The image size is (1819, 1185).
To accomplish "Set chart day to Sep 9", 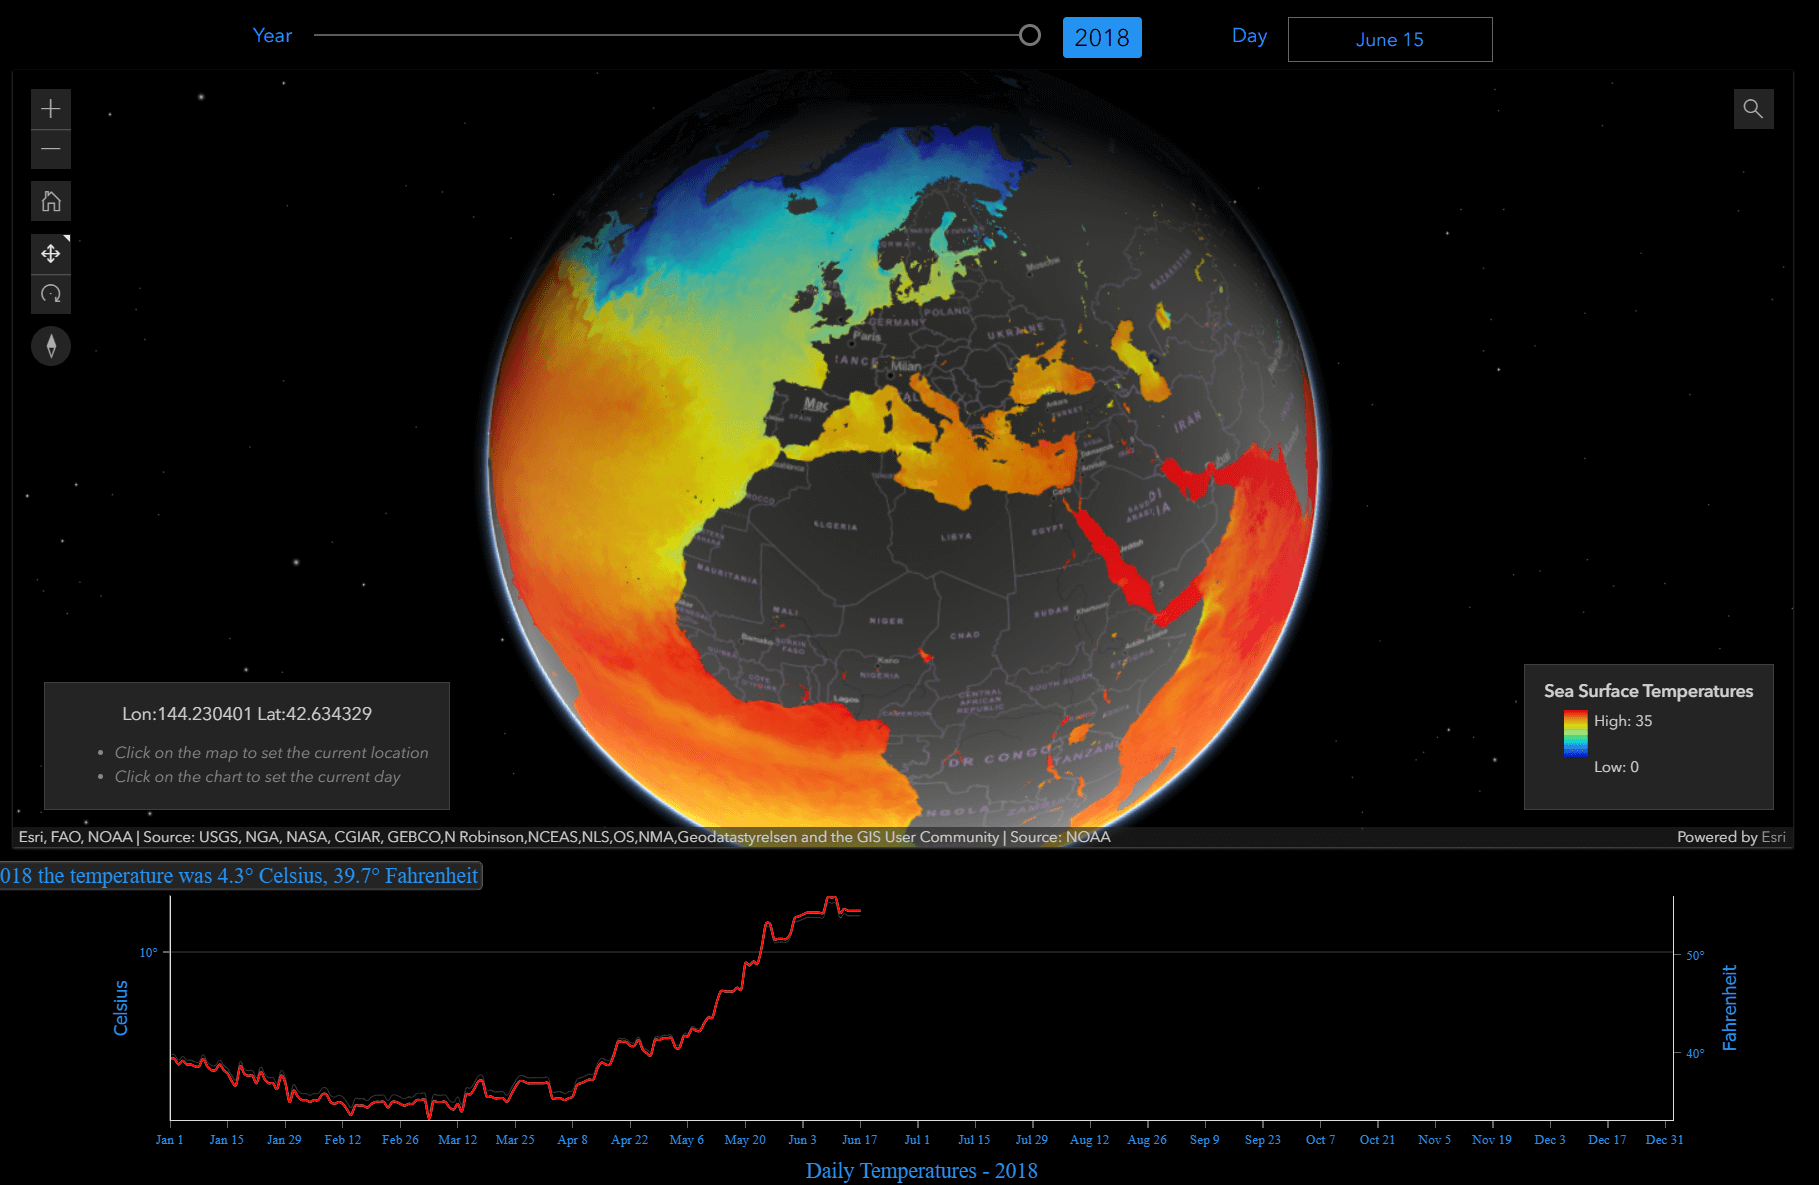I will tap(1205, 1139).
